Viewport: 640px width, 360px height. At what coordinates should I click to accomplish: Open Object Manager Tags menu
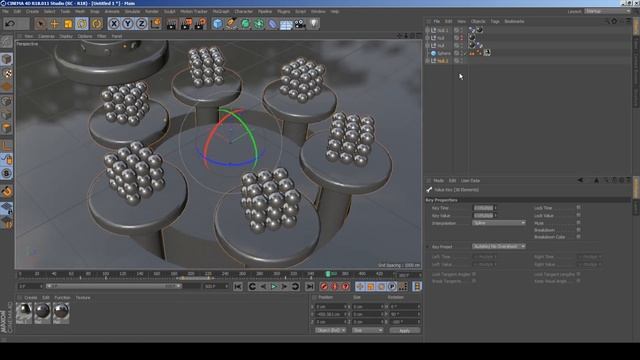point(495,21)
